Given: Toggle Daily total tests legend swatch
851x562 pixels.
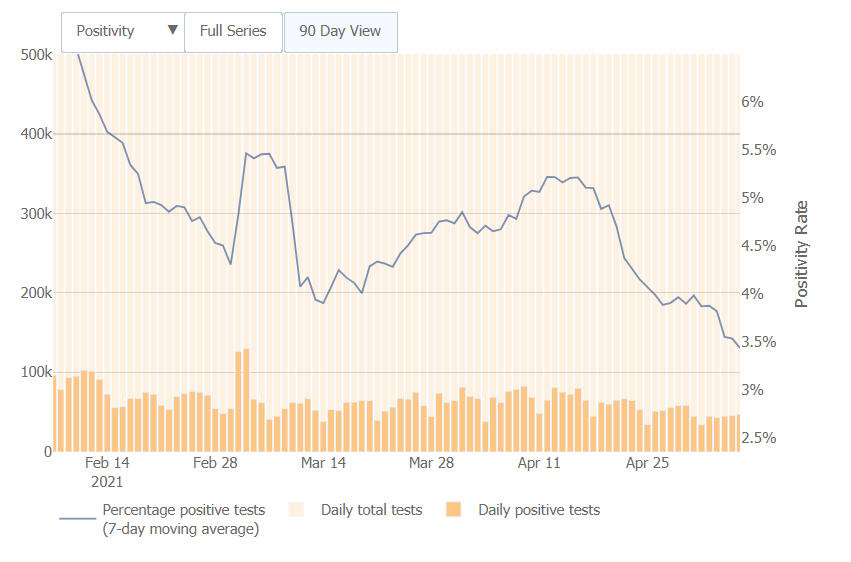Looking at the screenshot, I should click(297, 510).
